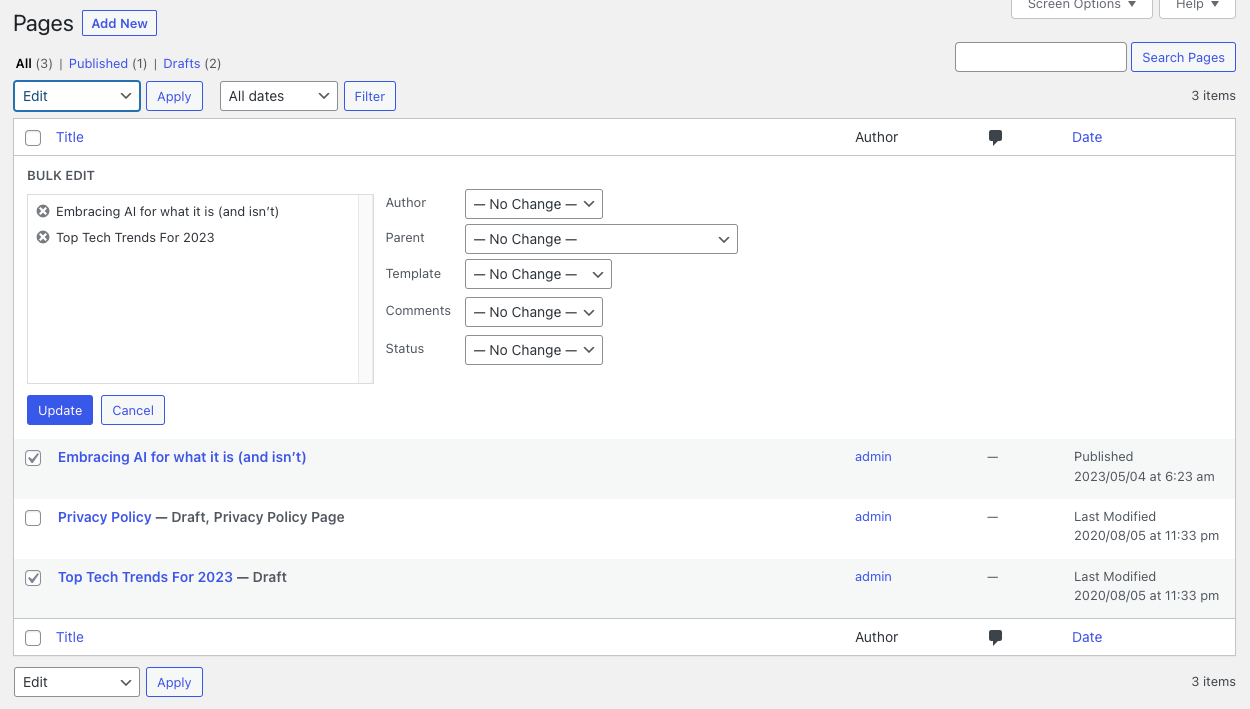Remove Top Tech Trends from bulk edit list
1250x709 pixels.
pyautogui.click(x=43, y=237)
